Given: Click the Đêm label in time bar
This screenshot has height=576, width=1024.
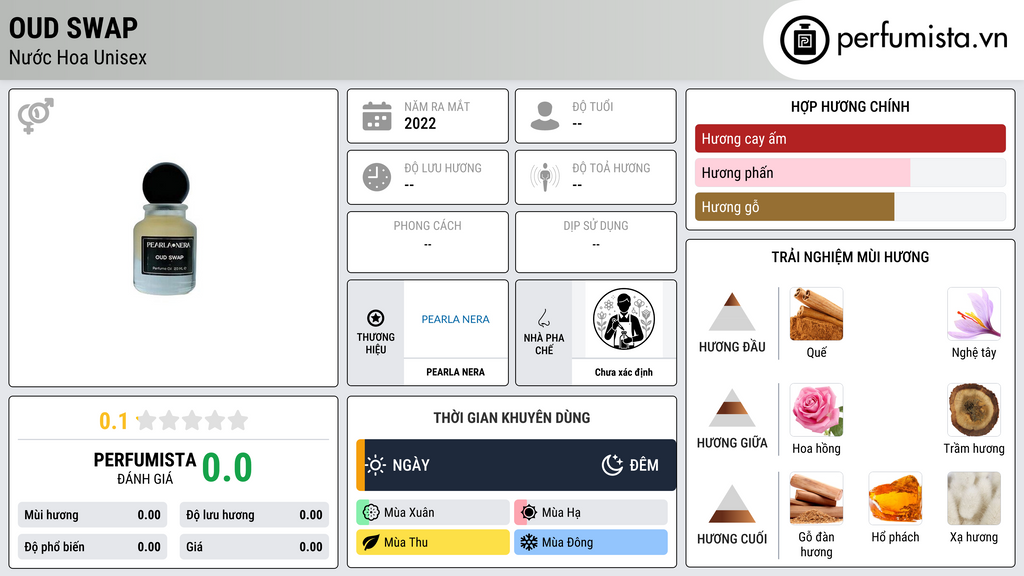Looking at the screenshot, I should coord(644,465).
